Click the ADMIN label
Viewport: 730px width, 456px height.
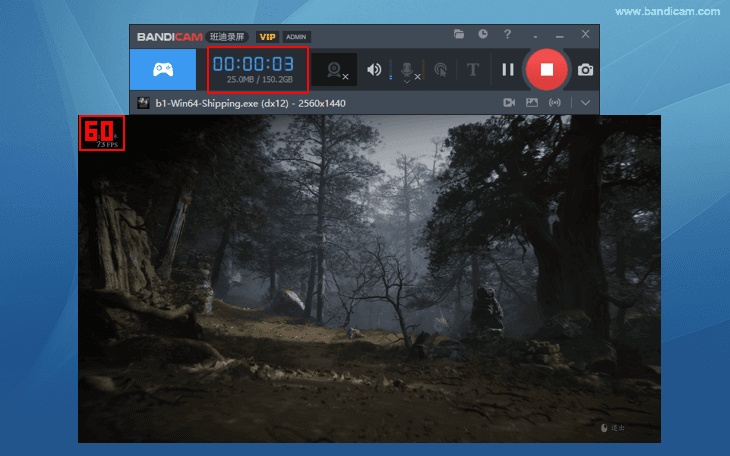coord(296,36)
